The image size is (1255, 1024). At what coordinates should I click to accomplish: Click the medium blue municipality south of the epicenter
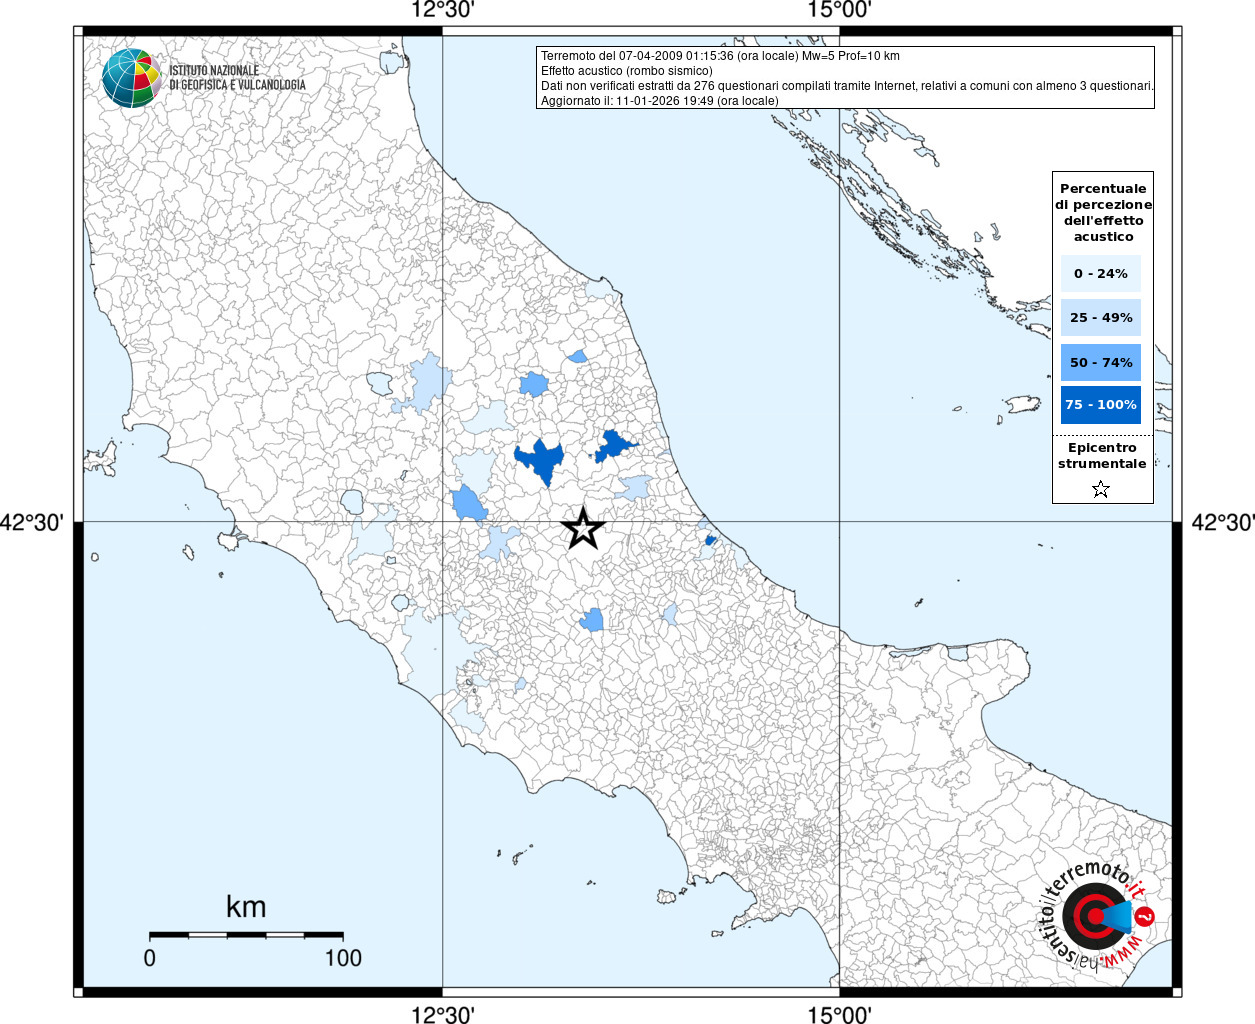(x=592, y=620)
